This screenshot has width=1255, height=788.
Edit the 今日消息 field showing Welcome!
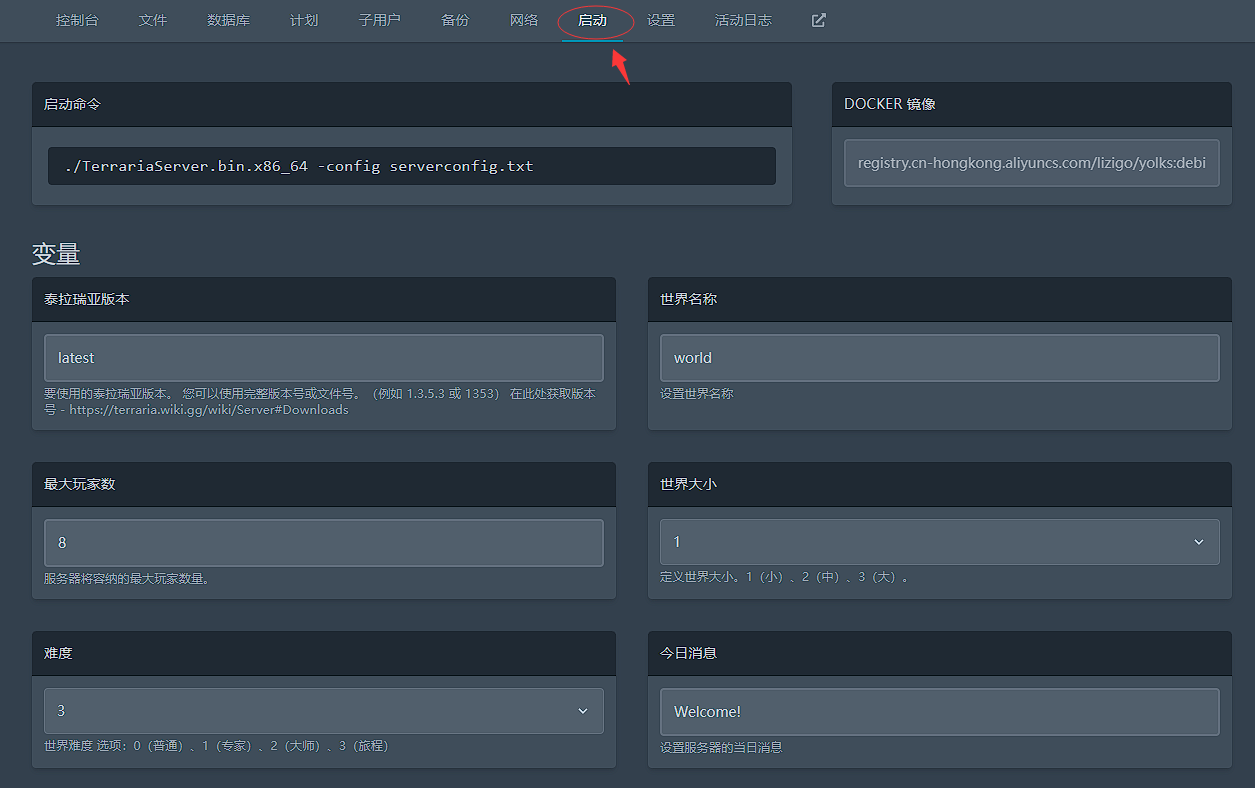click(939, 712)
